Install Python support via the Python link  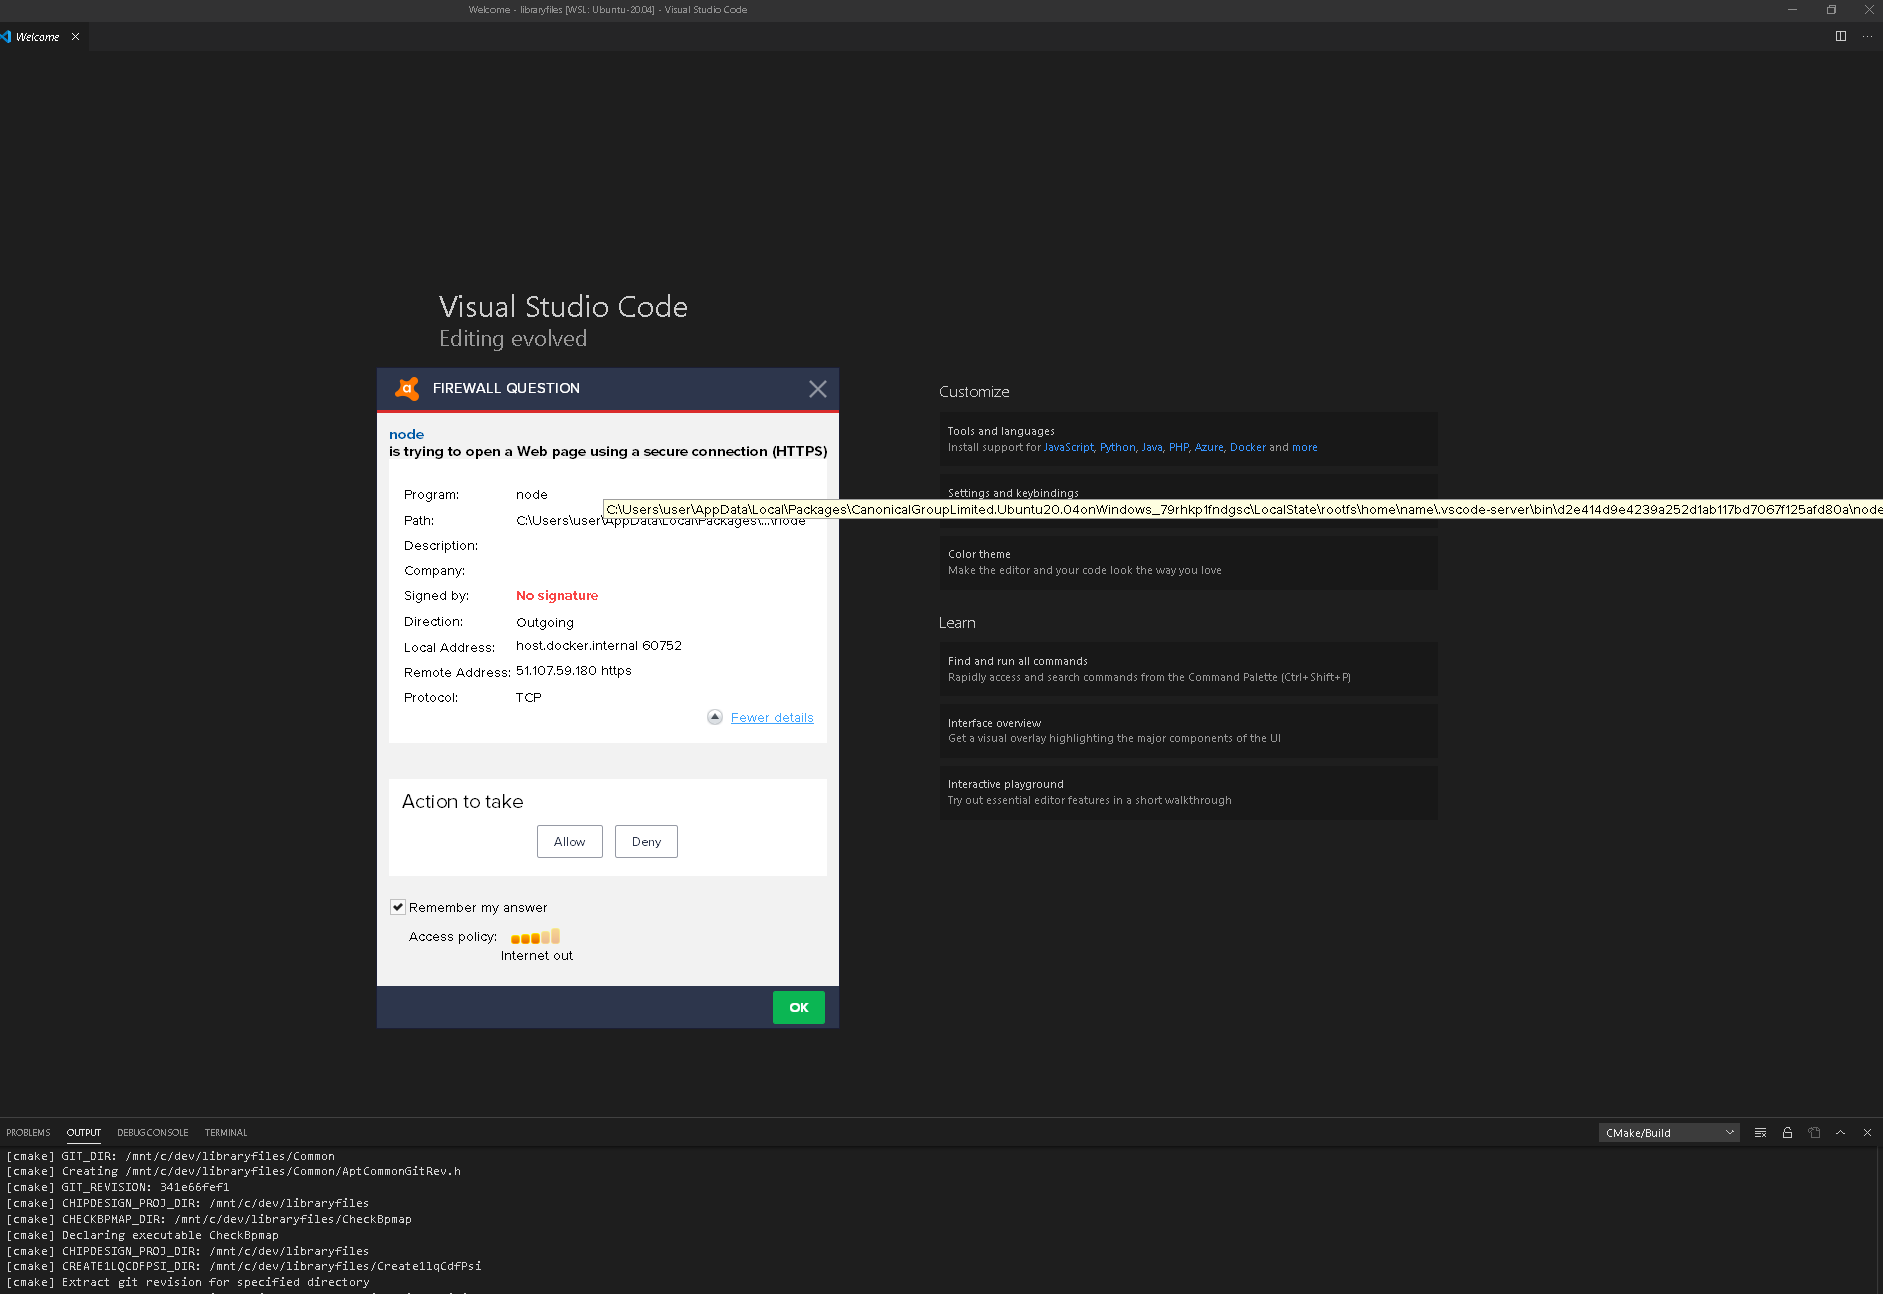pyautogui.click(x=1117, y=447)
